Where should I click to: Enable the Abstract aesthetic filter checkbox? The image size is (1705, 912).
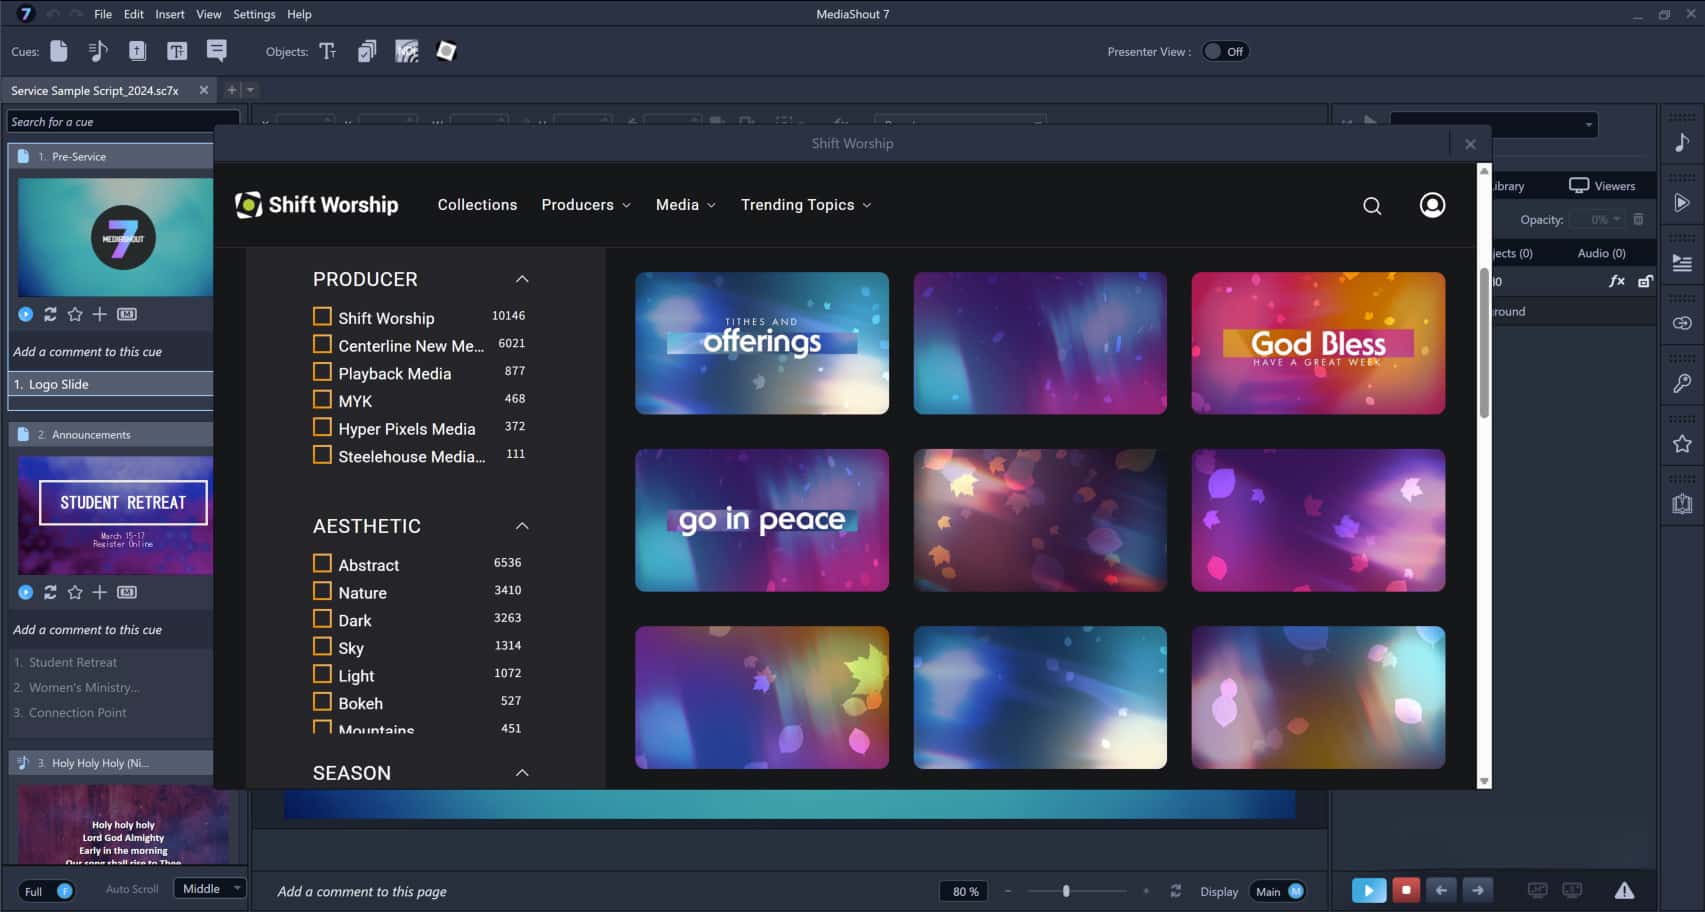[x=322, y=564]
